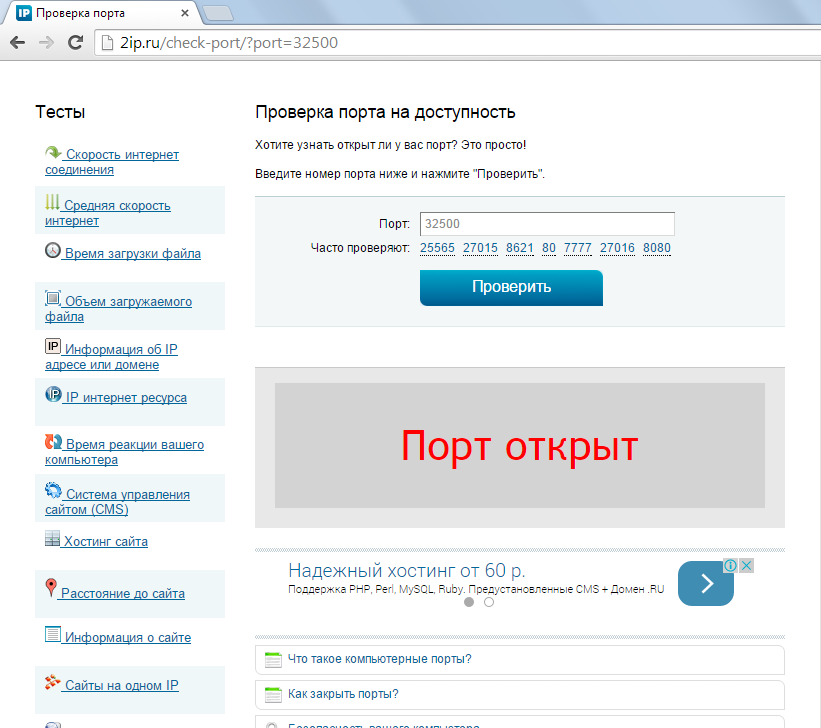Click the speedometer icon beside Скорость интернет соединения

tap(53, 153)
